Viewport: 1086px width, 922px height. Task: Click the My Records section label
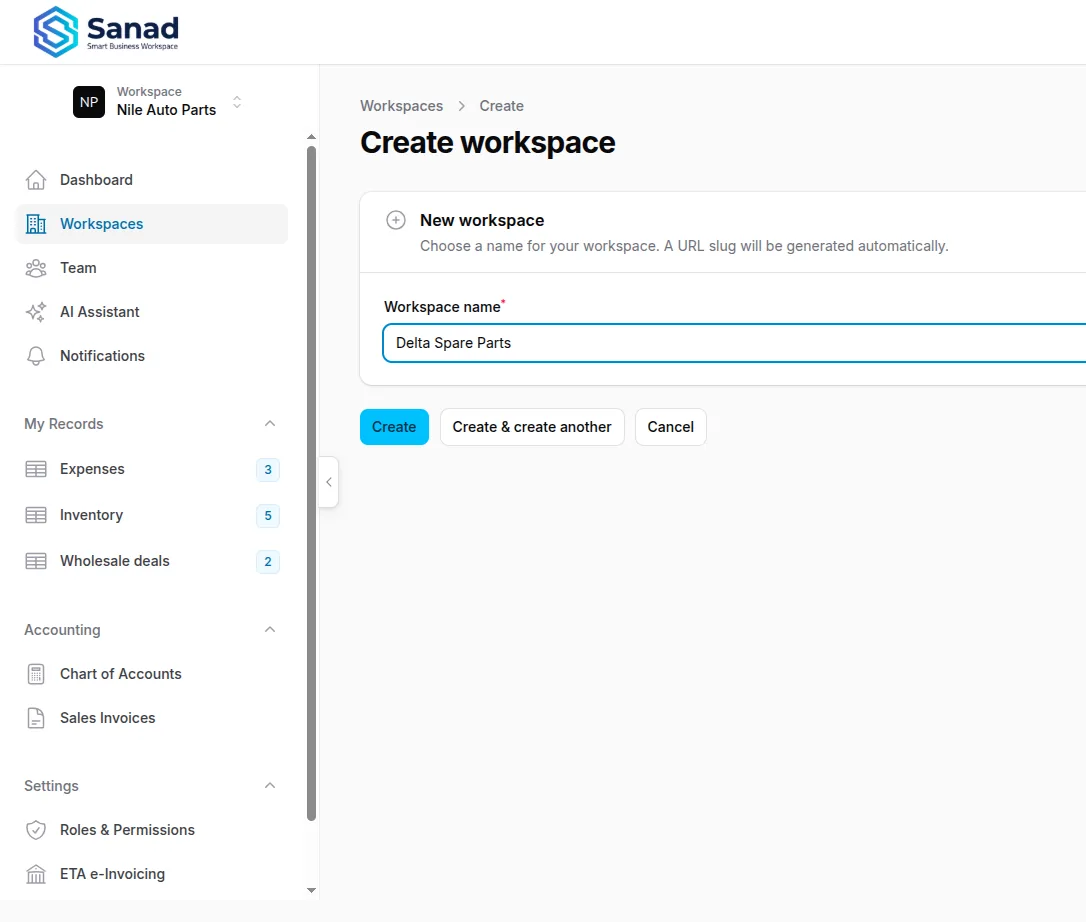(x=64, y=424)
